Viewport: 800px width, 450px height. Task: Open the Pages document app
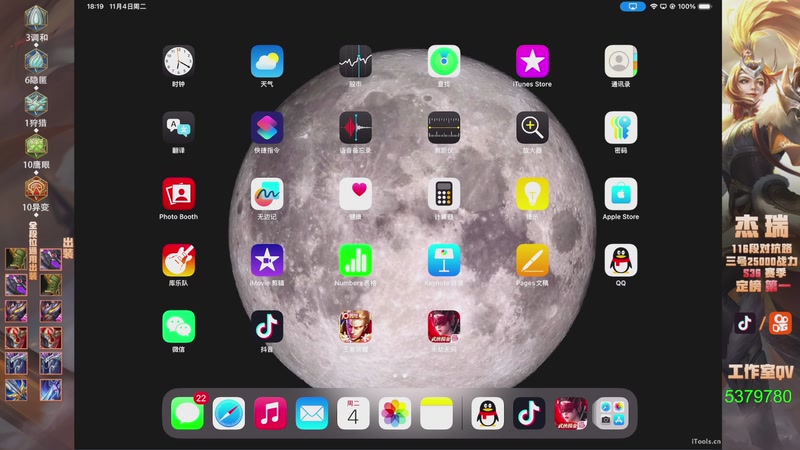point(532,260)
